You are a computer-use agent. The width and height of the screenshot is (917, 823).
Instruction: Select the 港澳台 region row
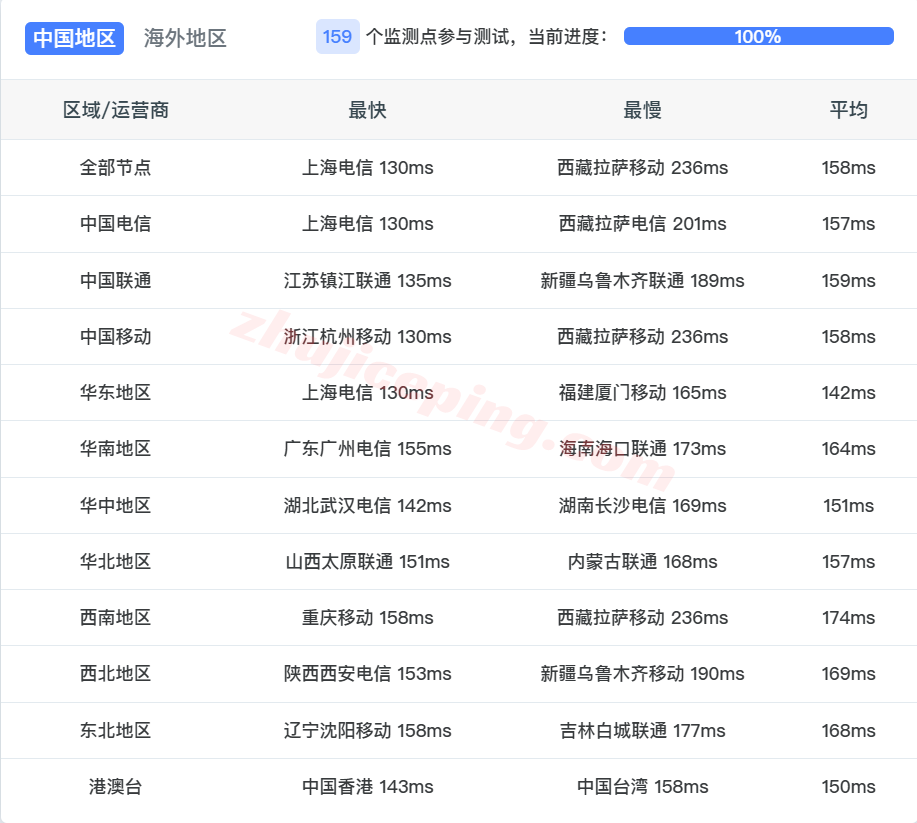(114, 786)
